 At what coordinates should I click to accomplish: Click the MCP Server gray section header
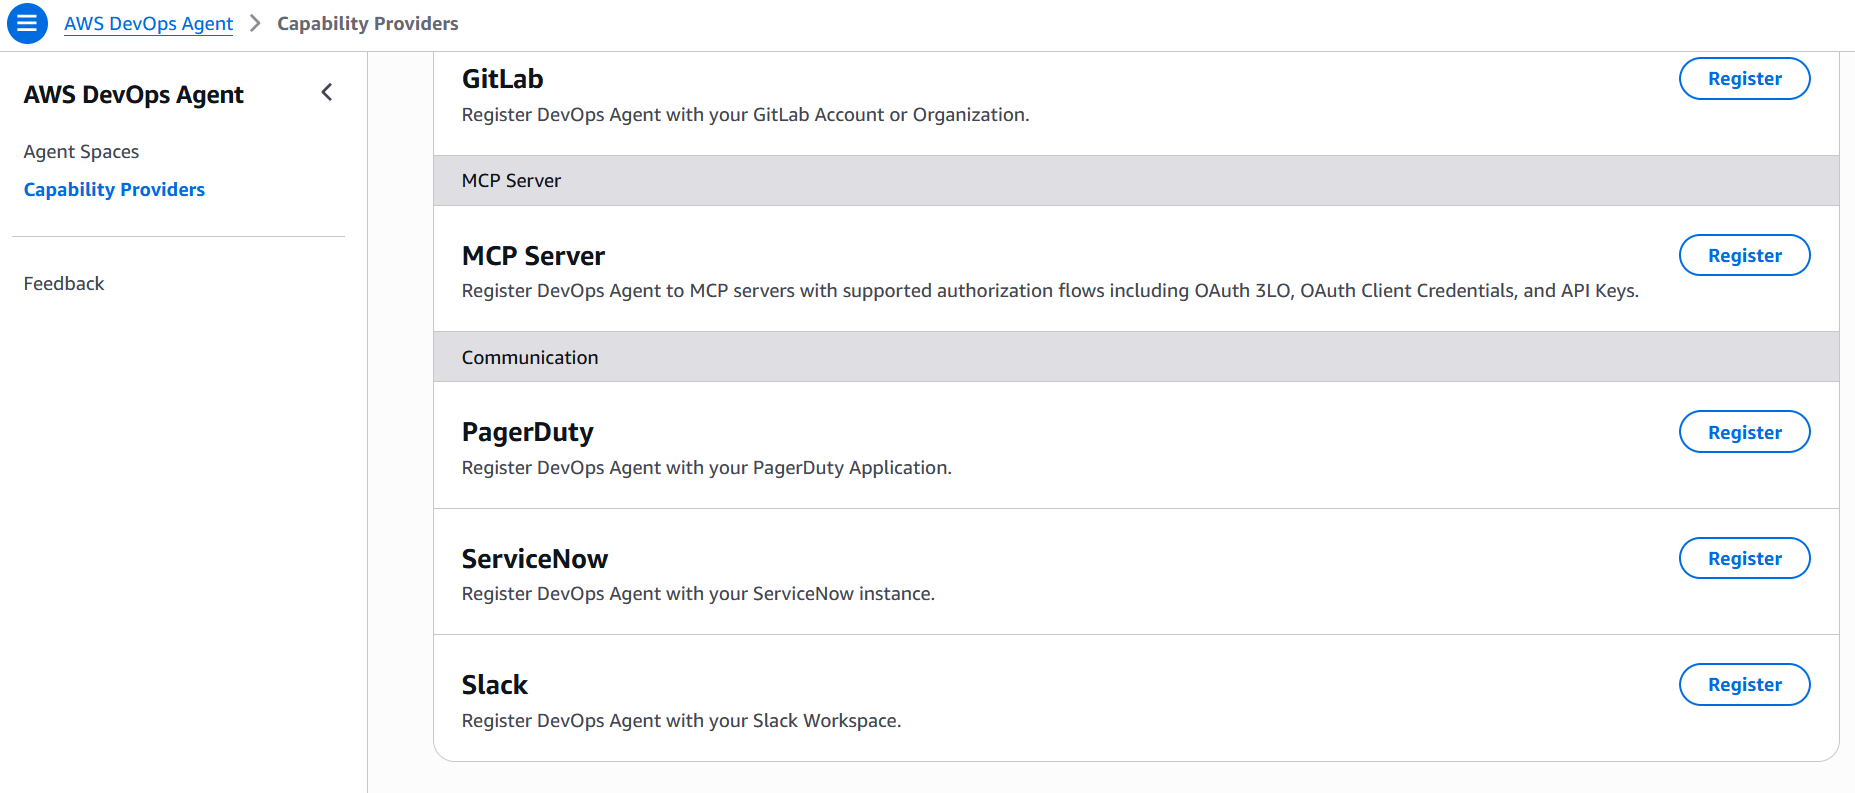[x=1136, y=181]
